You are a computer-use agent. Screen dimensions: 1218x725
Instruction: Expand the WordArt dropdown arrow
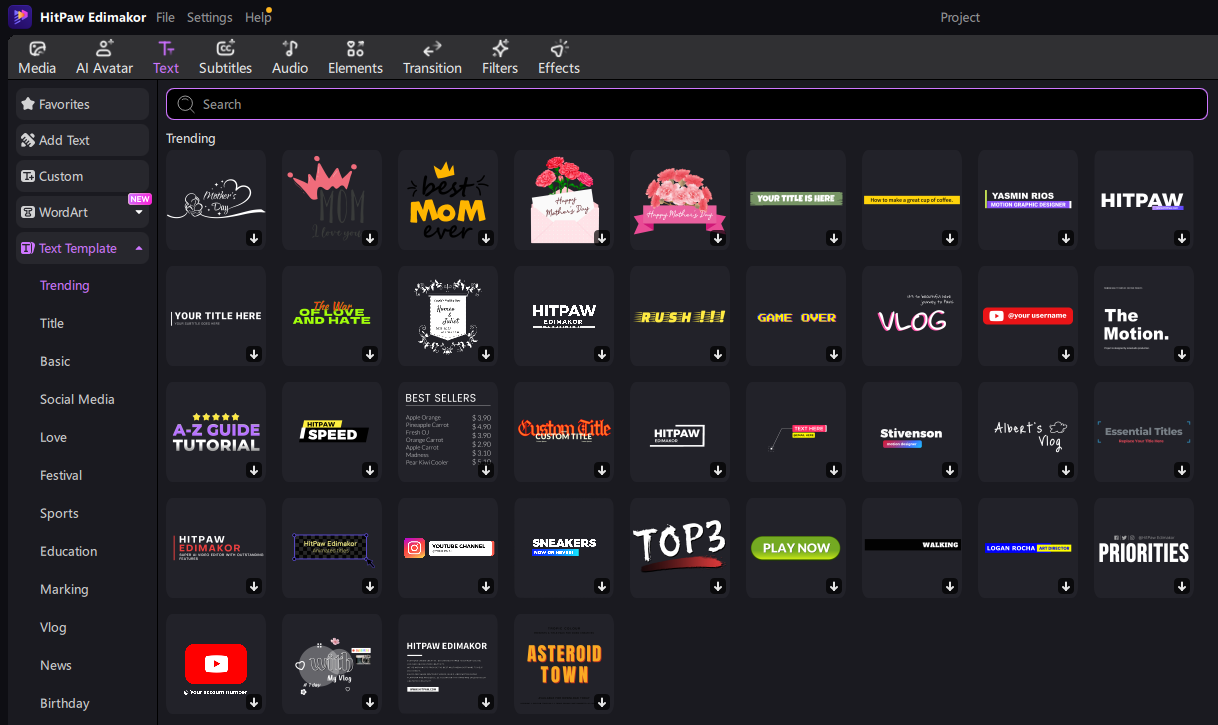click(x=138, y=213)
